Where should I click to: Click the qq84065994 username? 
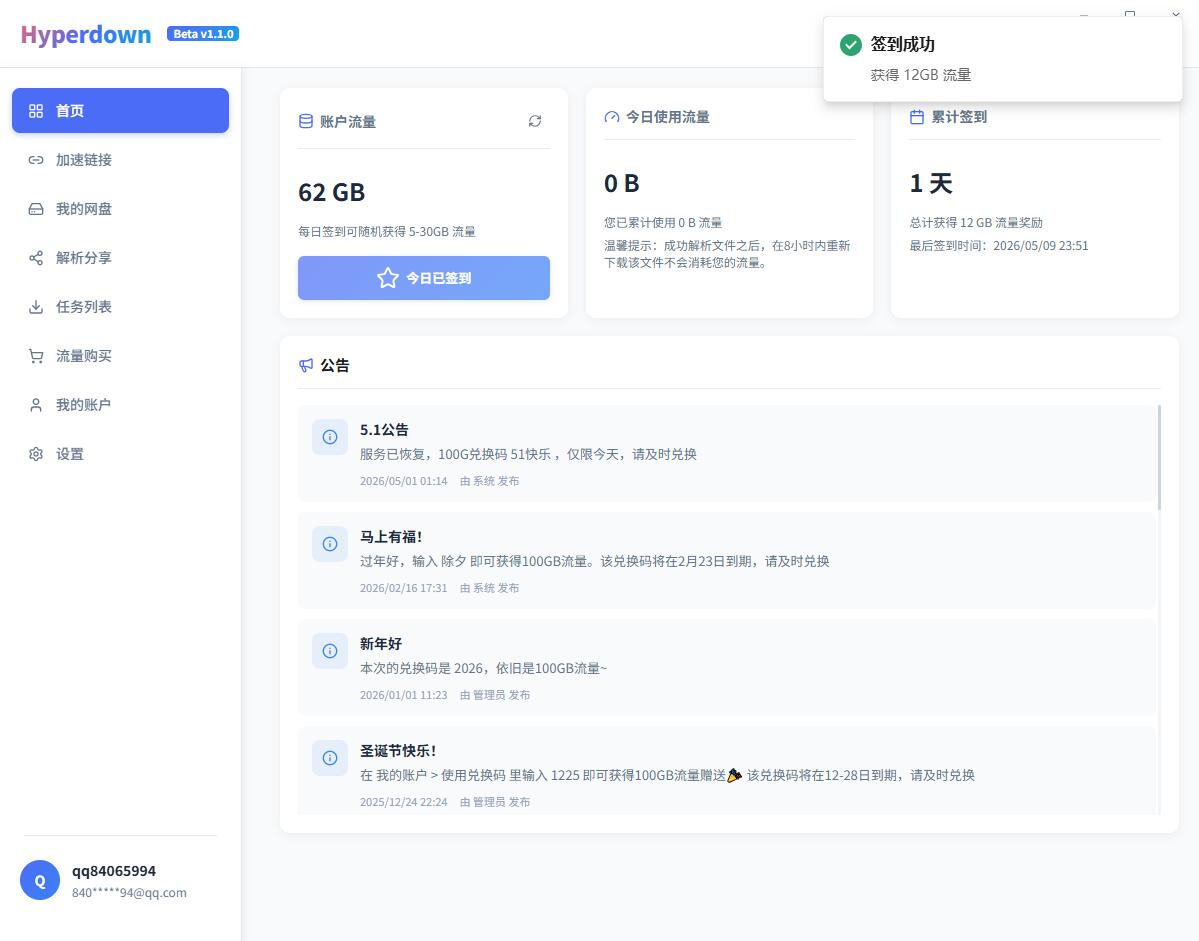pyautogui.click(x=114, y=871)
